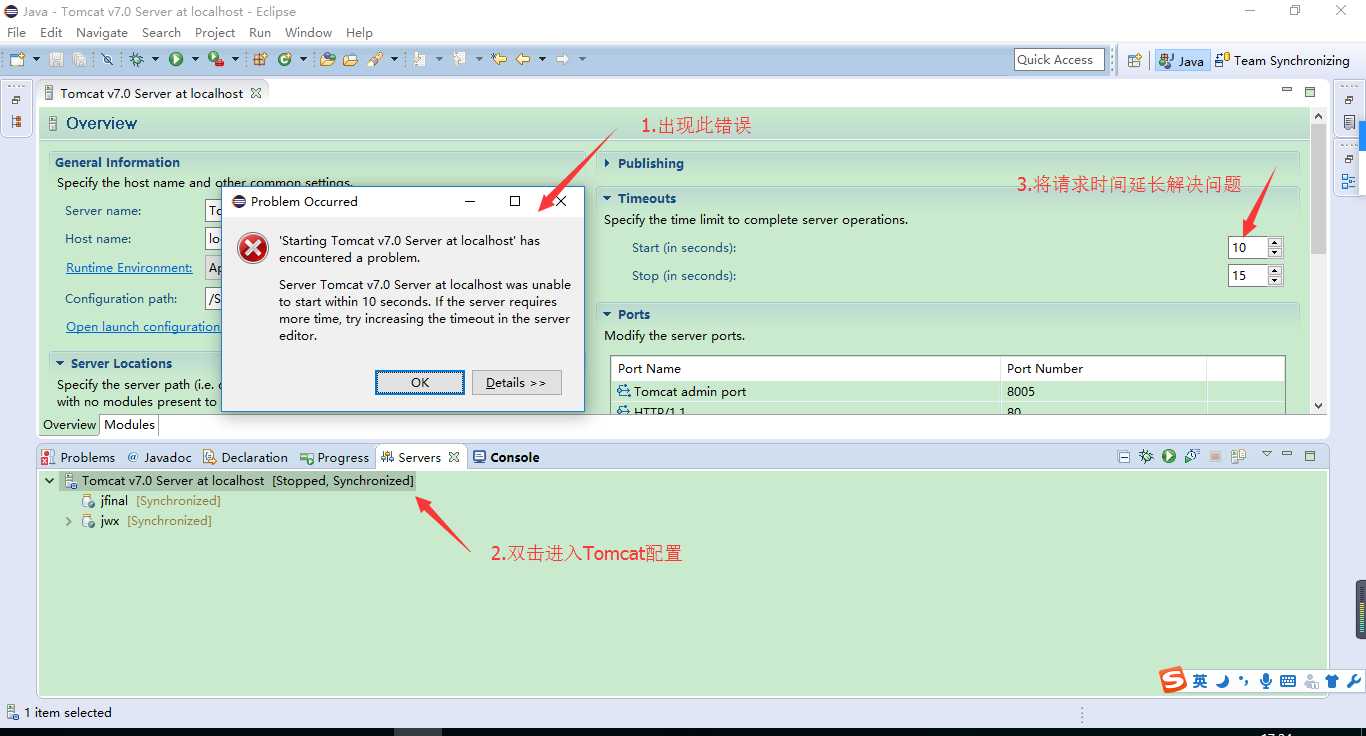Open the Sogou soft keyboard icon
Screen dimensions: 1366x736
(x=1288, y=681)
